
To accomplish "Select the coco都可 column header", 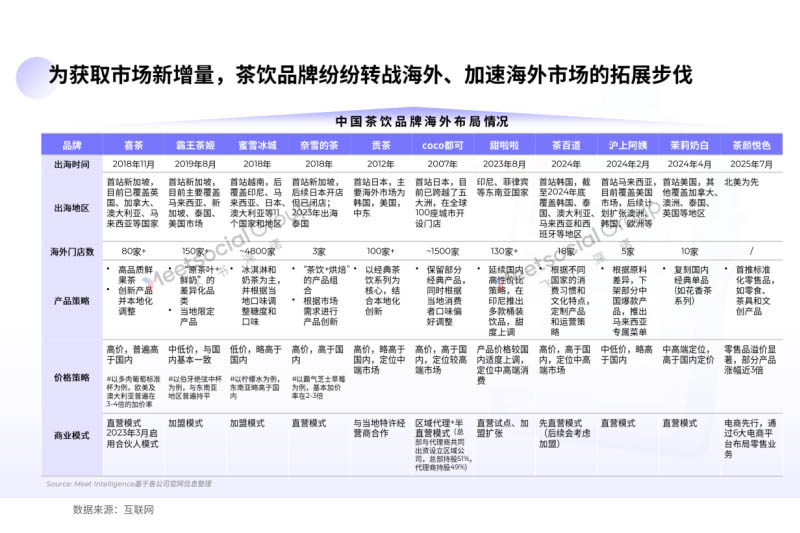I will coord(441,145).
